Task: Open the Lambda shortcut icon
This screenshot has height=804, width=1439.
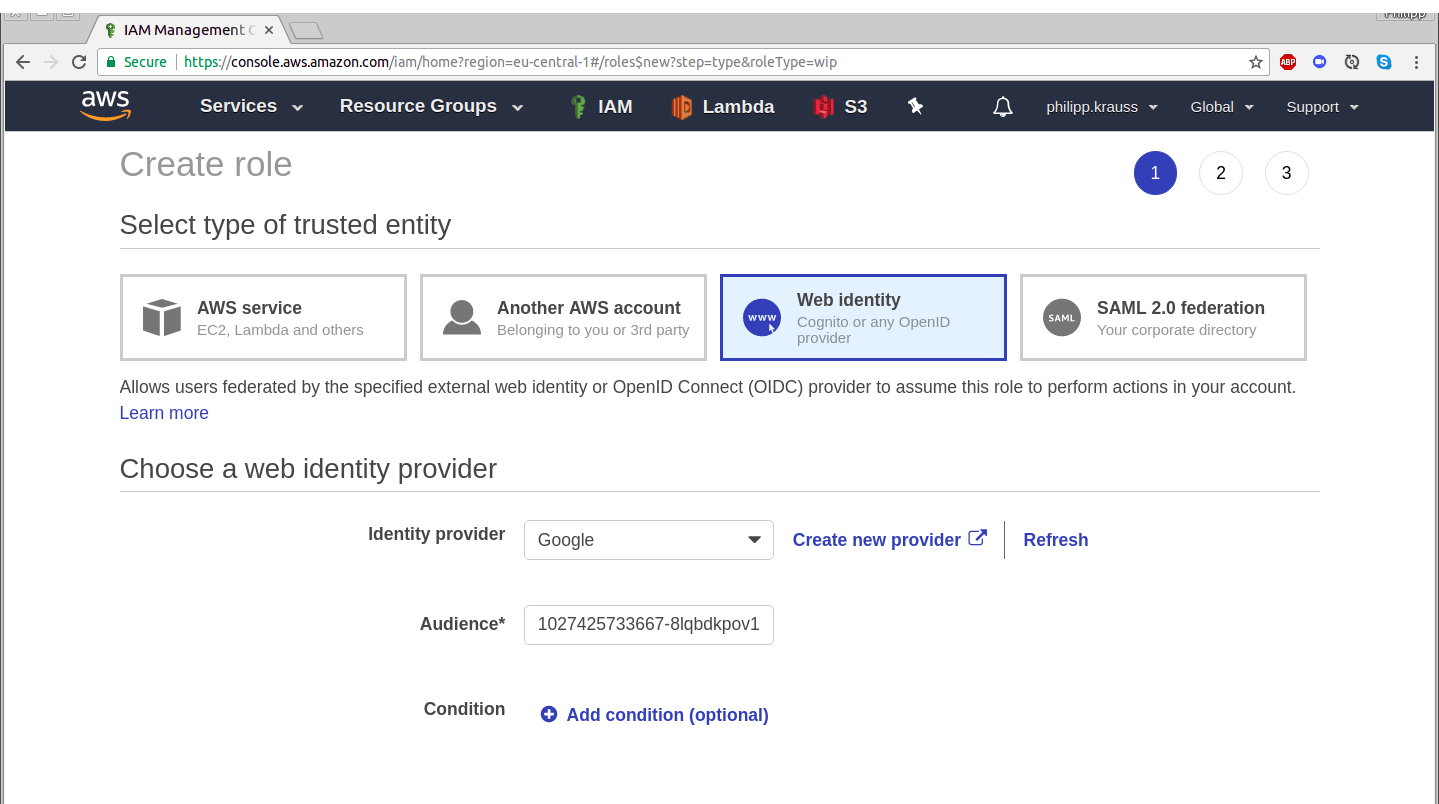Action: click(682, 107)
